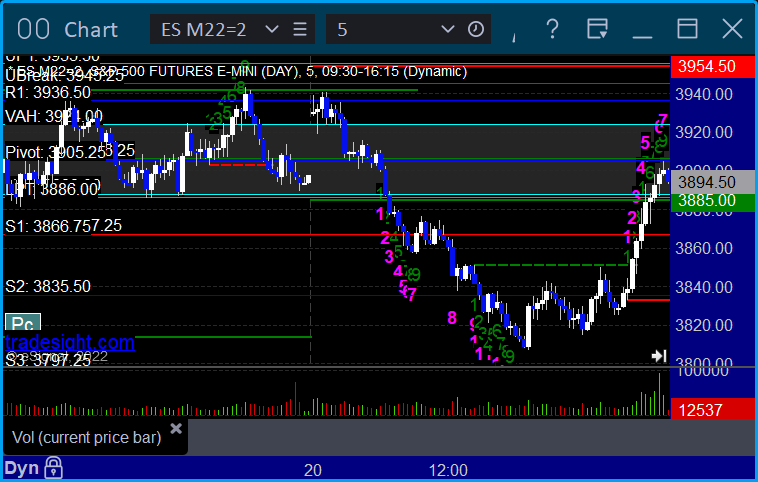The width and height of the screenshot is (758, 482).
Task: Click the Chart title text
Action: pos(91,30)
